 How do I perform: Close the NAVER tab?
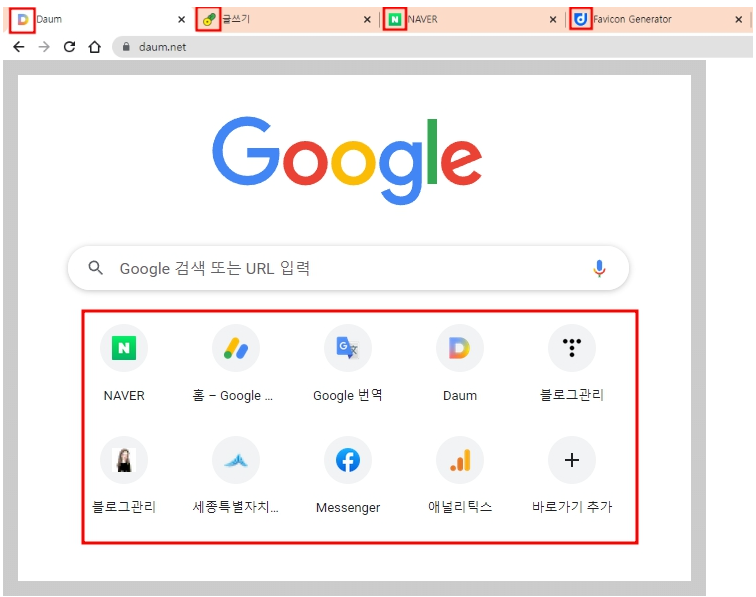(553, 19)
